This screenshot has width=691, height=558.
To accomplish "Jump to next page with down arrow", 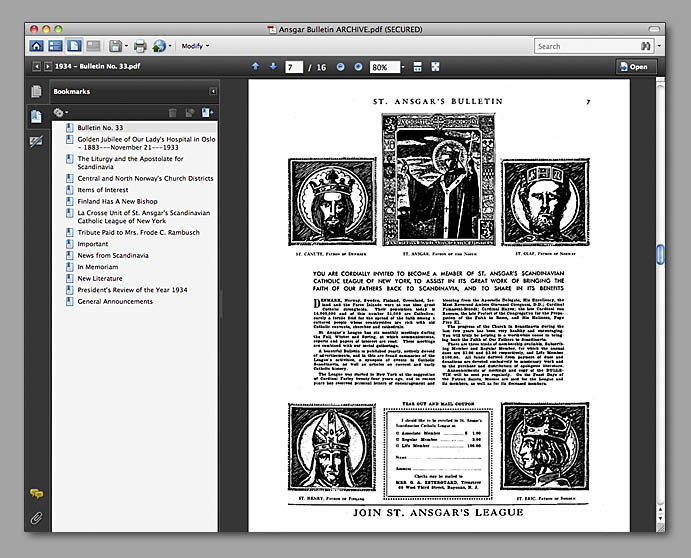I will pos(273,66).
